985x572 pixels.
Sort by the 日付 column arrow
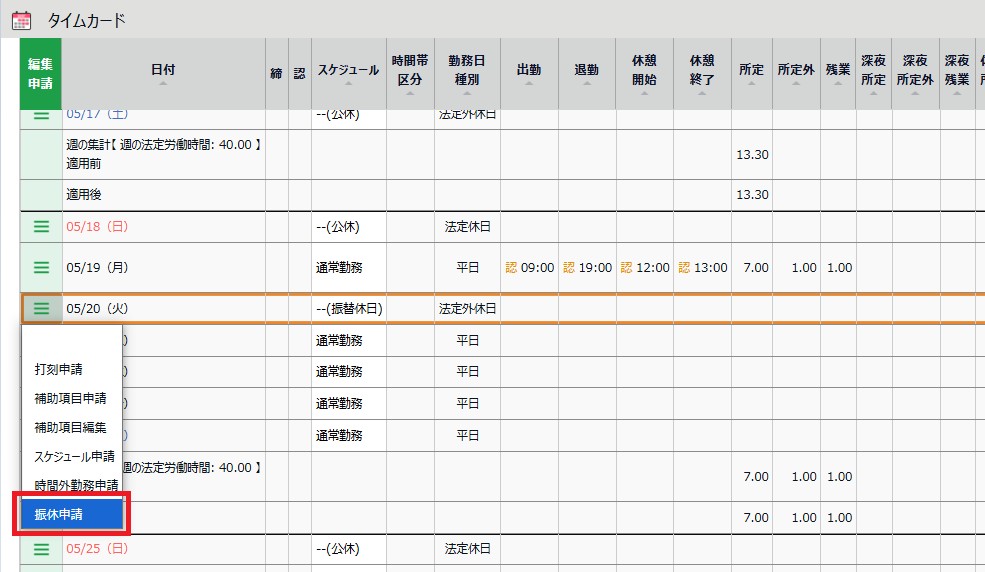coord(163,84)
